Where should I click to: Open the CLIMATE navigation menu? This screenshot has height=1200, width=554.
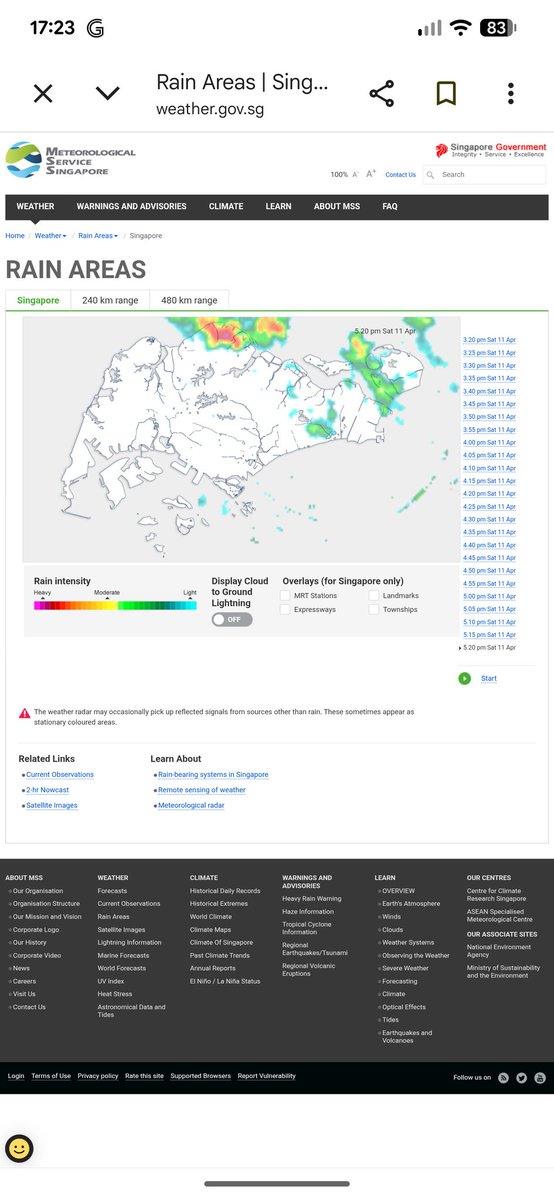point(226,207)
